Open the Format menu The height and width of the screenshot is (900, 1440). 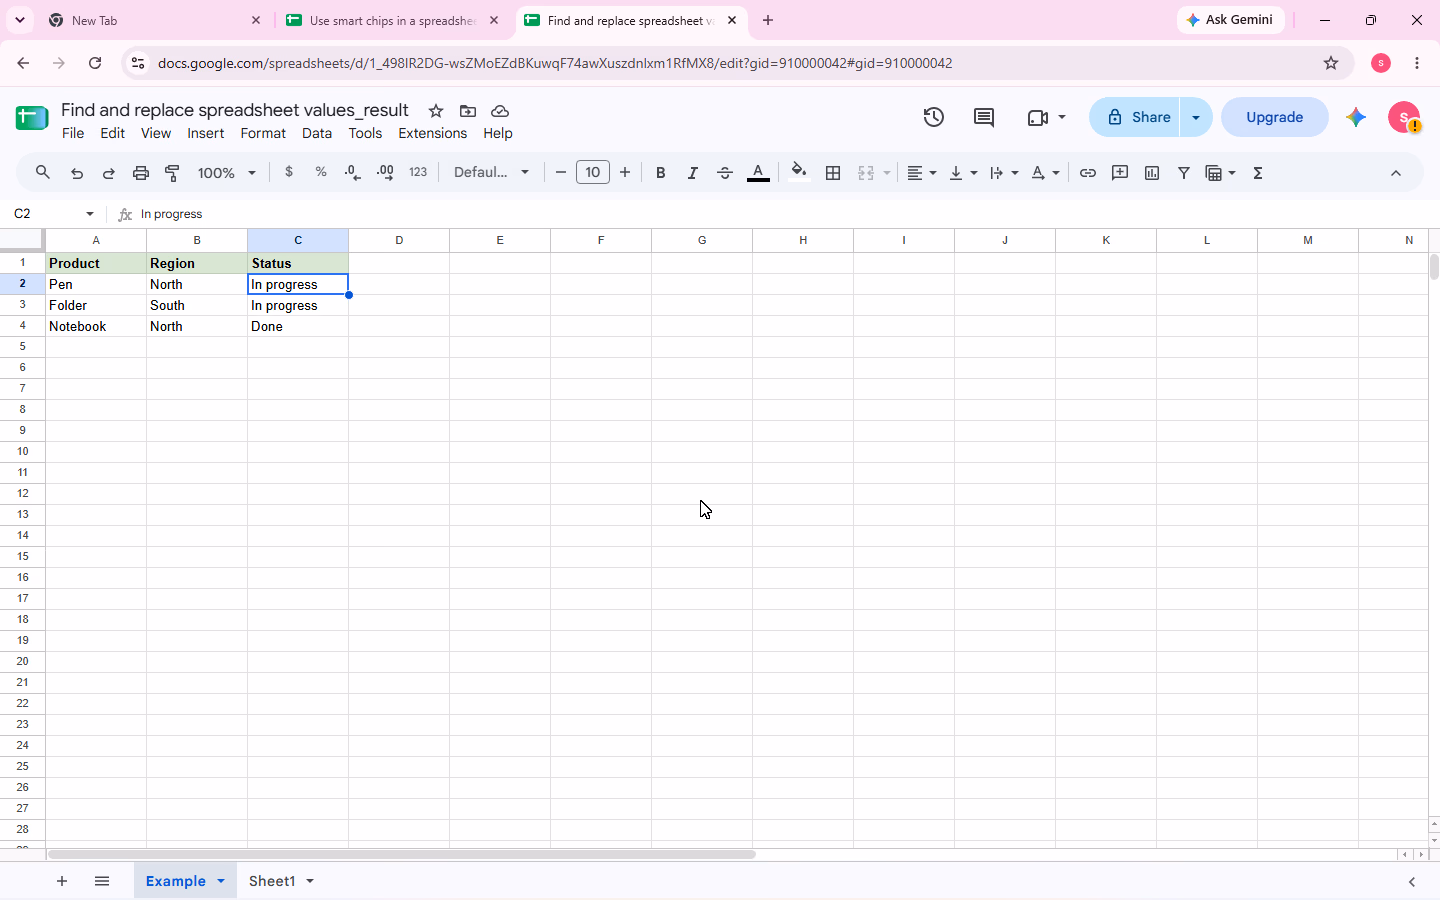pos(263,133)
